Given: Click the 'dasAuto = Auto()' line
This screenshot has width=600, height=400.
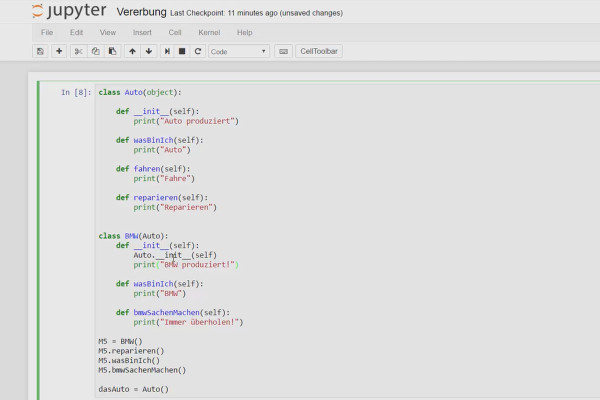Looking at the screenshot, I should click(x=134, y=389).
